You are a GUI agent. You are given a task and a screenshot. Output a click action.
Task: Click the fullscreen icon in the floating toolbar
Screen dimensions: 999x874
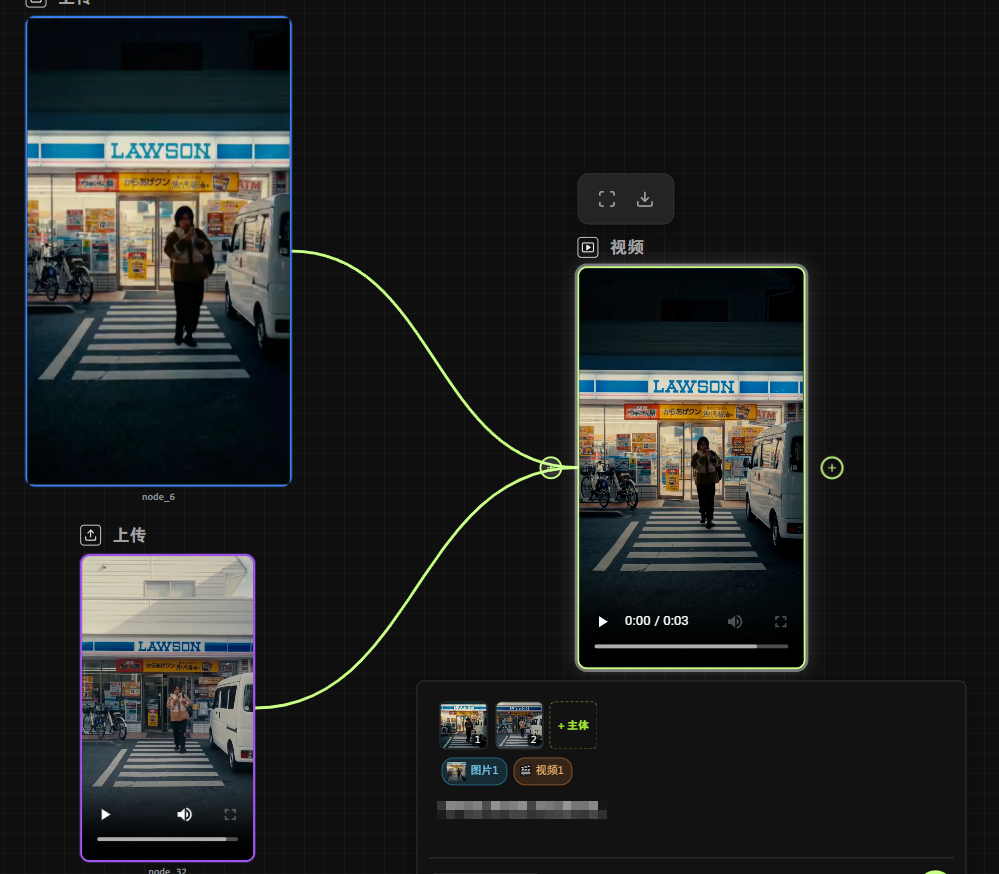click(607, 199)
